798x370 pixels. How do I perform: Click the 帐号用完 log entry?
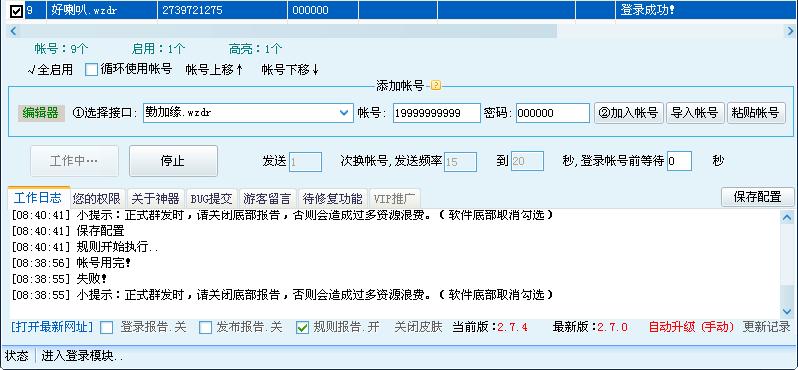pyautogui.click(x=71, y=263)
